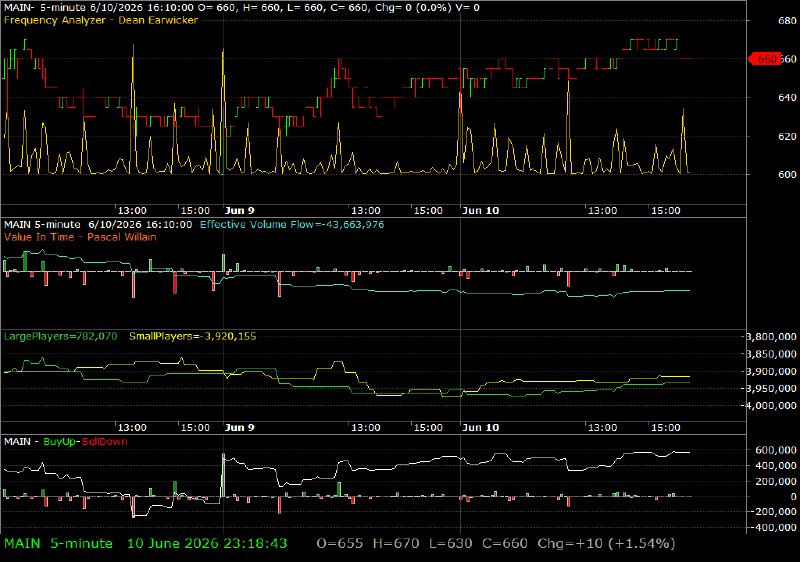Image resolution: width=800 pixels, height=562 pixels.
Task: Click the 3,950,000 axis value
Action: pyautogui.click(x=772, y=388)
